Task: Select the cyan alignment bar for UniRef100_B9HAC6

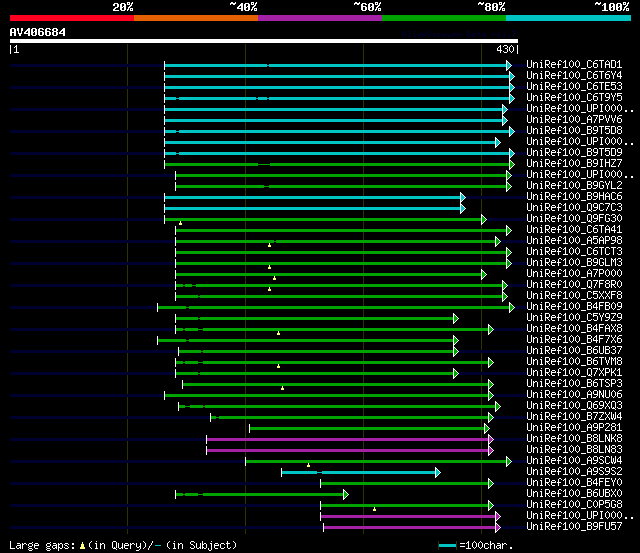Action: (315, 198)
